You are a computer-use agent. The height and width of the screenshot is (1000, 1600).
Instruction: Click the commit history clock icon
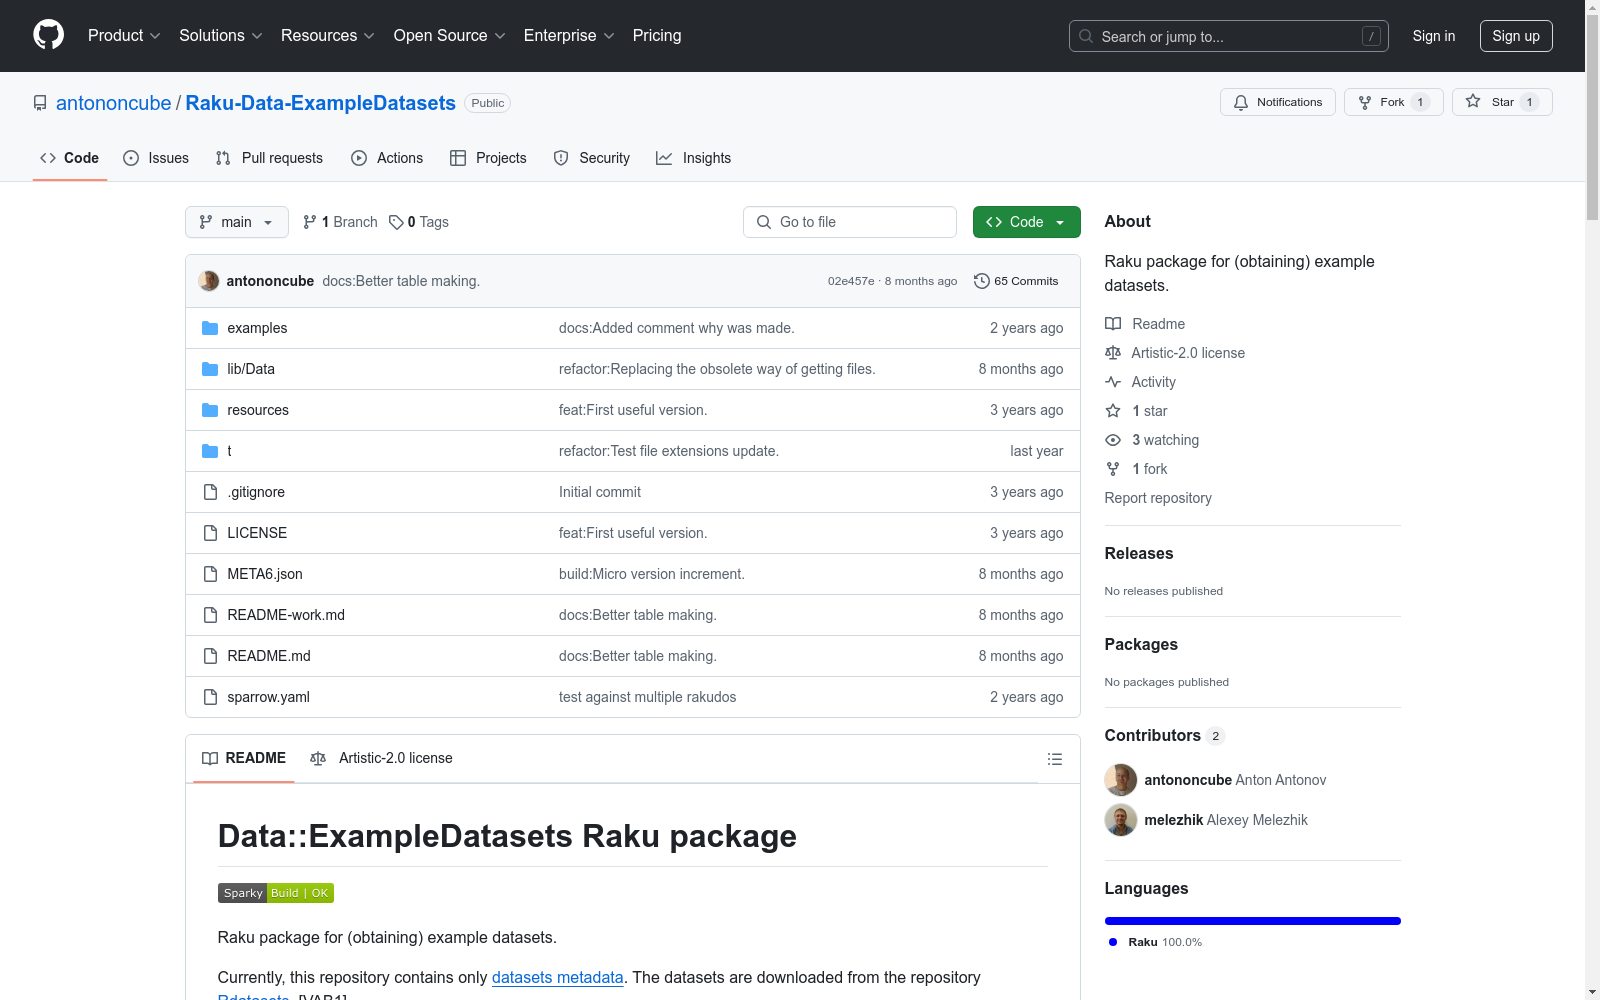coord(982,281)
